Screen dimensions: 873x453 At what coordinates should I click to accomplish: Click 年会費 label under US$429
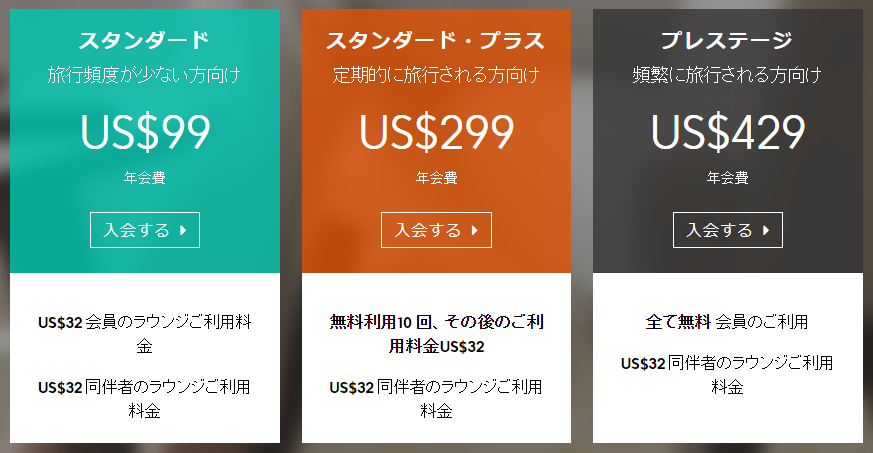coord(727,179)
